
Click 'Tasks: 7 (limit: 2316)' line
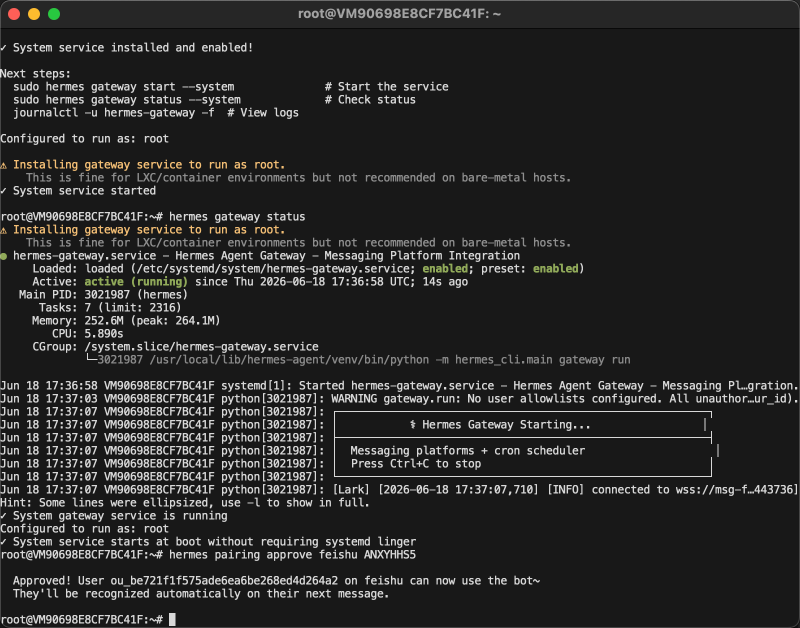(110, 308)
